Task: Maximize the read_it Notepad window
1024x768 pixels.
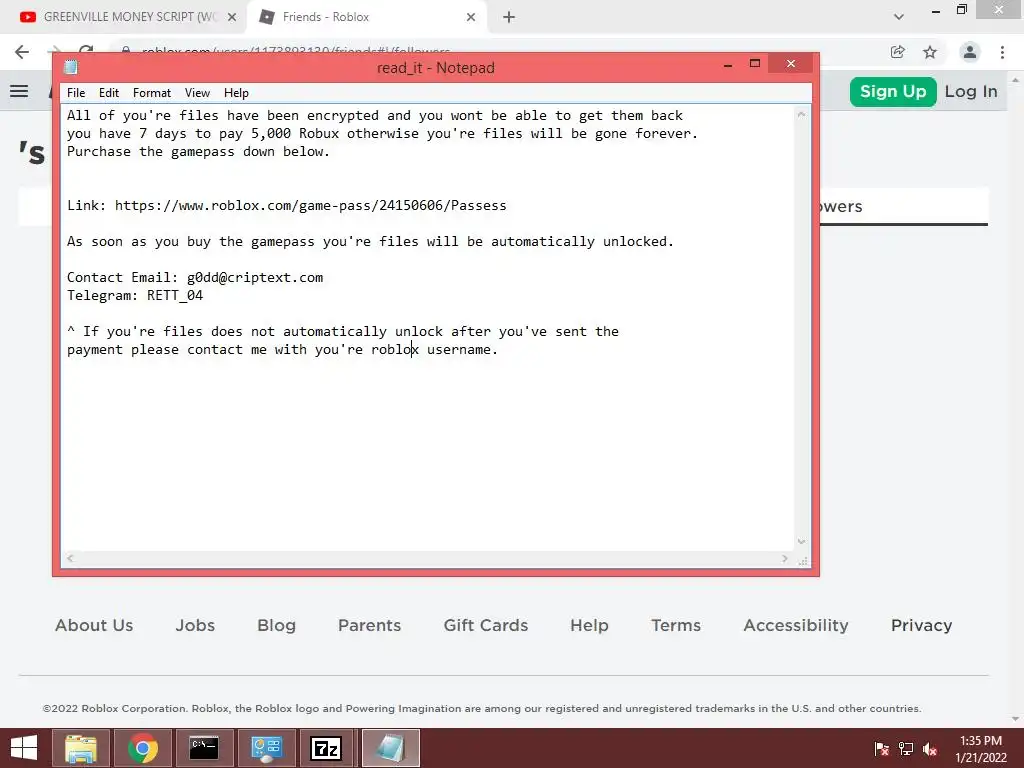Action: click(x=755, y=64)
